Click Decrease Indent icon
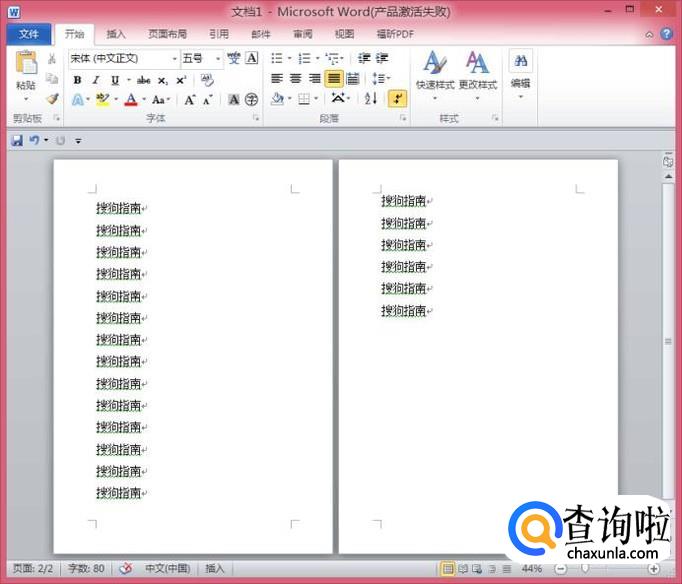 [364, 58]
